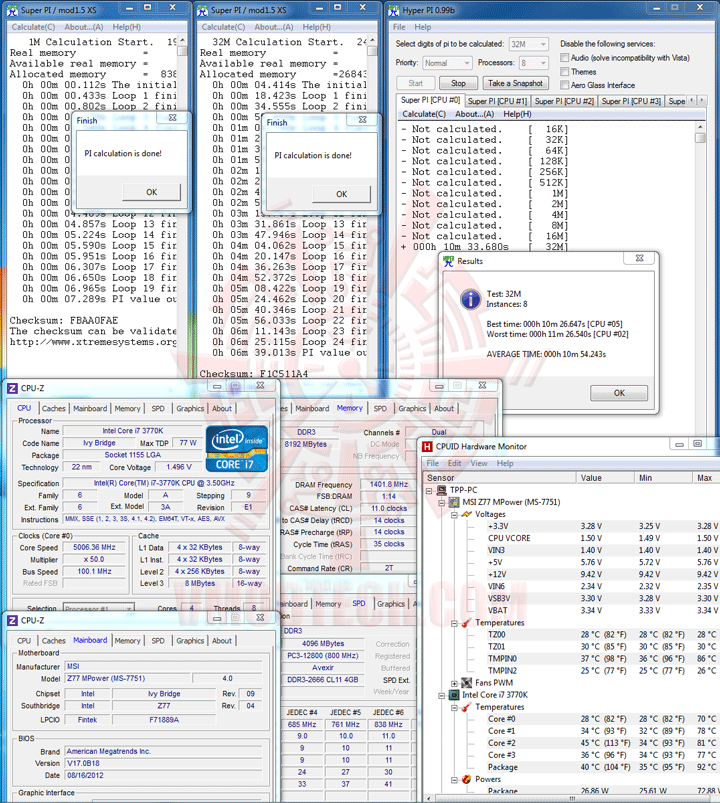Click Take a Snapshot button
720x803 pixels.
(x=515, y=83)
